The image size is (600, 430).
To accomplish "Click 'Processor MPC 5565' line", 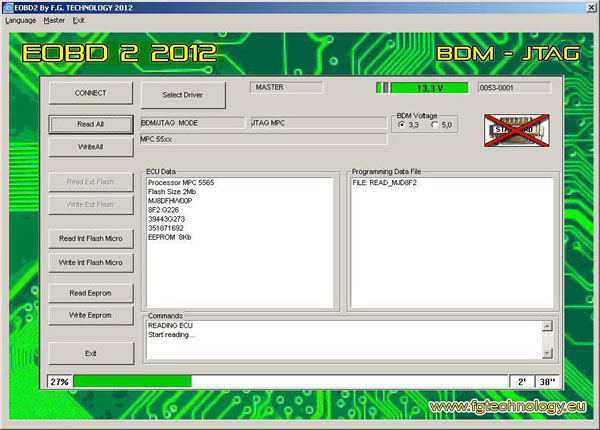I will (181, 182).
